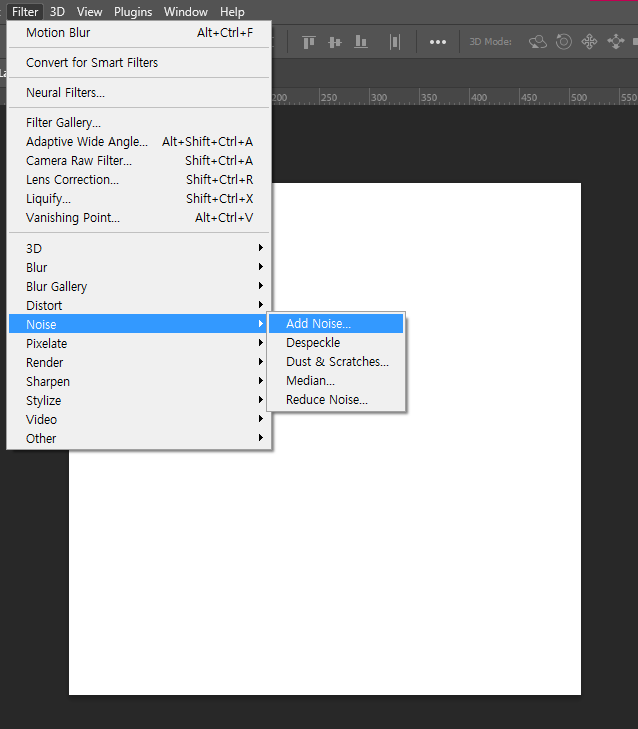Open the three-dots more options button

pos(438,42)
